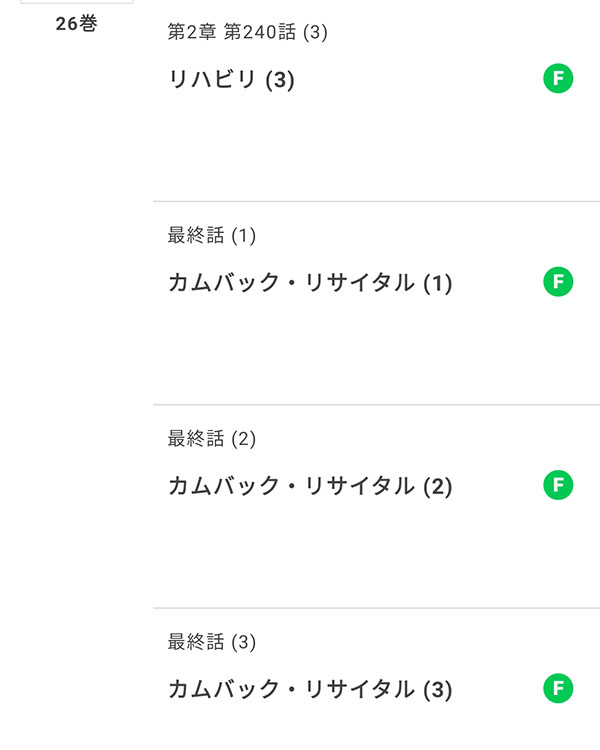Click volume cover thumbnail above 26巻

coord(76,2)
